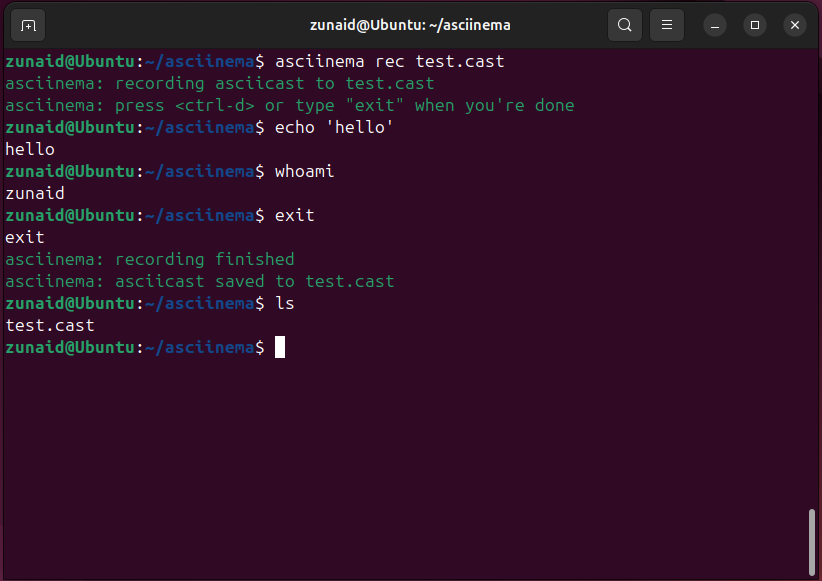Screen dimensions: 822x581
Task: Click the test.cast filename in the ls output
Action: (49, 325)
